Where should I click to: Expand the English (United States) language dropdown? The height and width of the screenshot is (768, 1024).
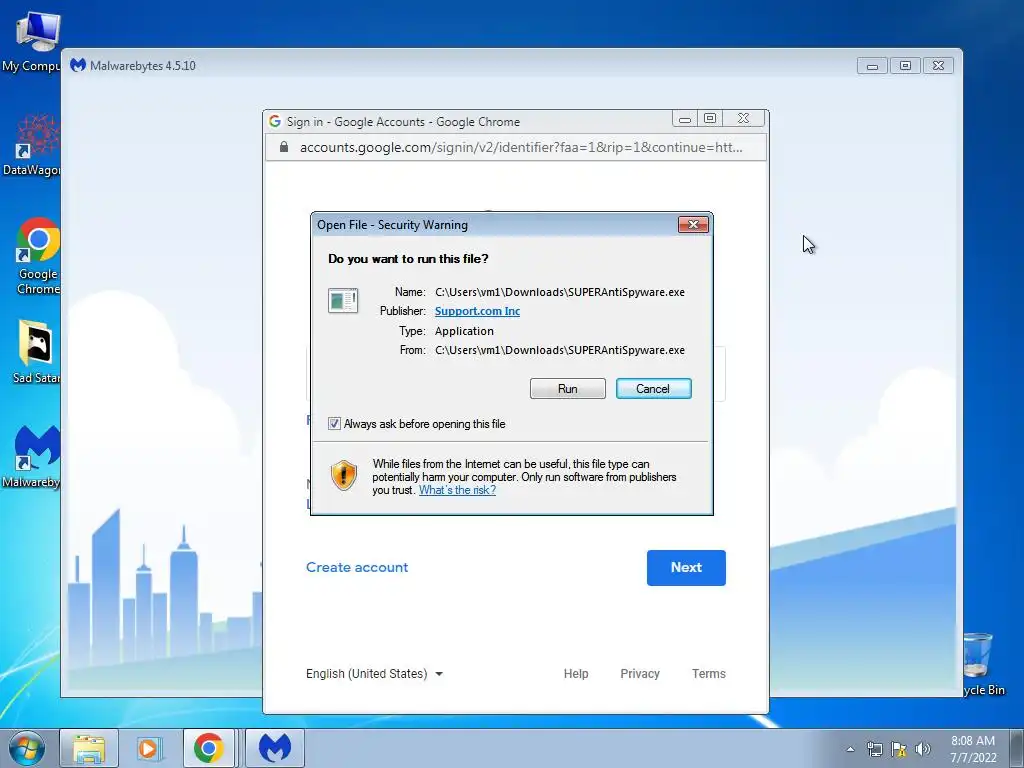(x=374, y=673)
